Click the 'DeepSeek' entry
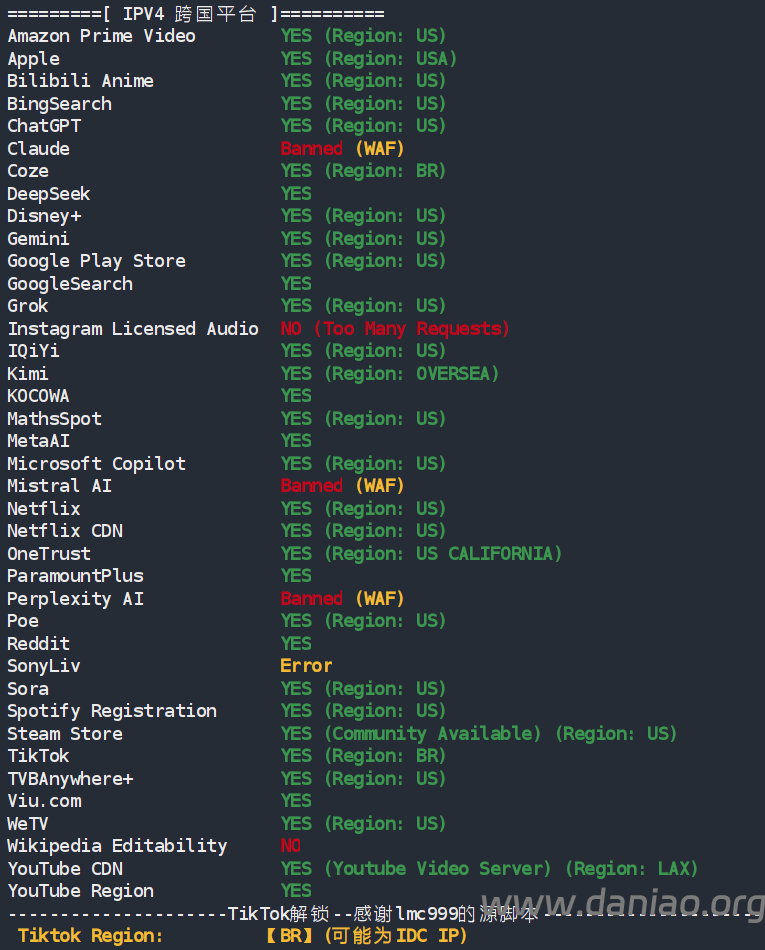Image resolution: width=765 pixels, height=950 pixels. tap(49, 194)
